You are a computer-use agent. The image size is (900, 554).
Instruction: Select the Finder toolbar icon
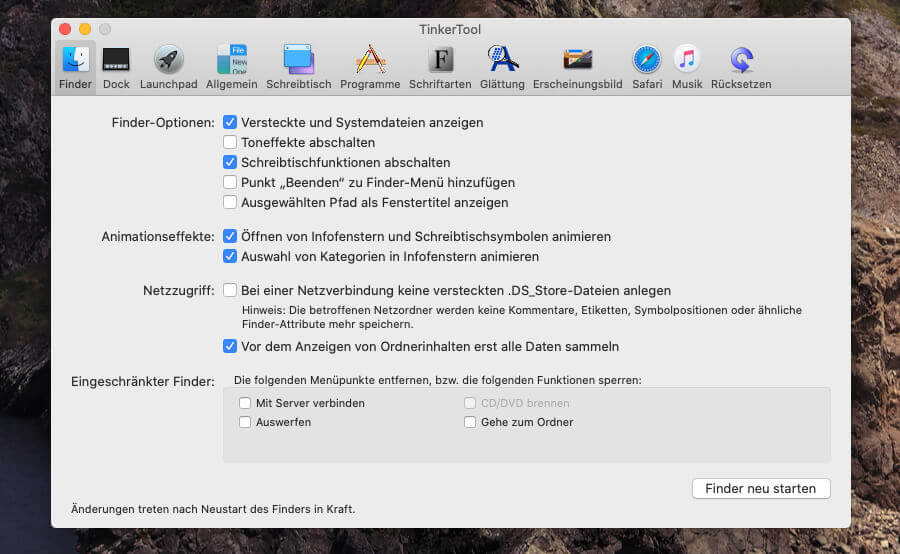75,67
